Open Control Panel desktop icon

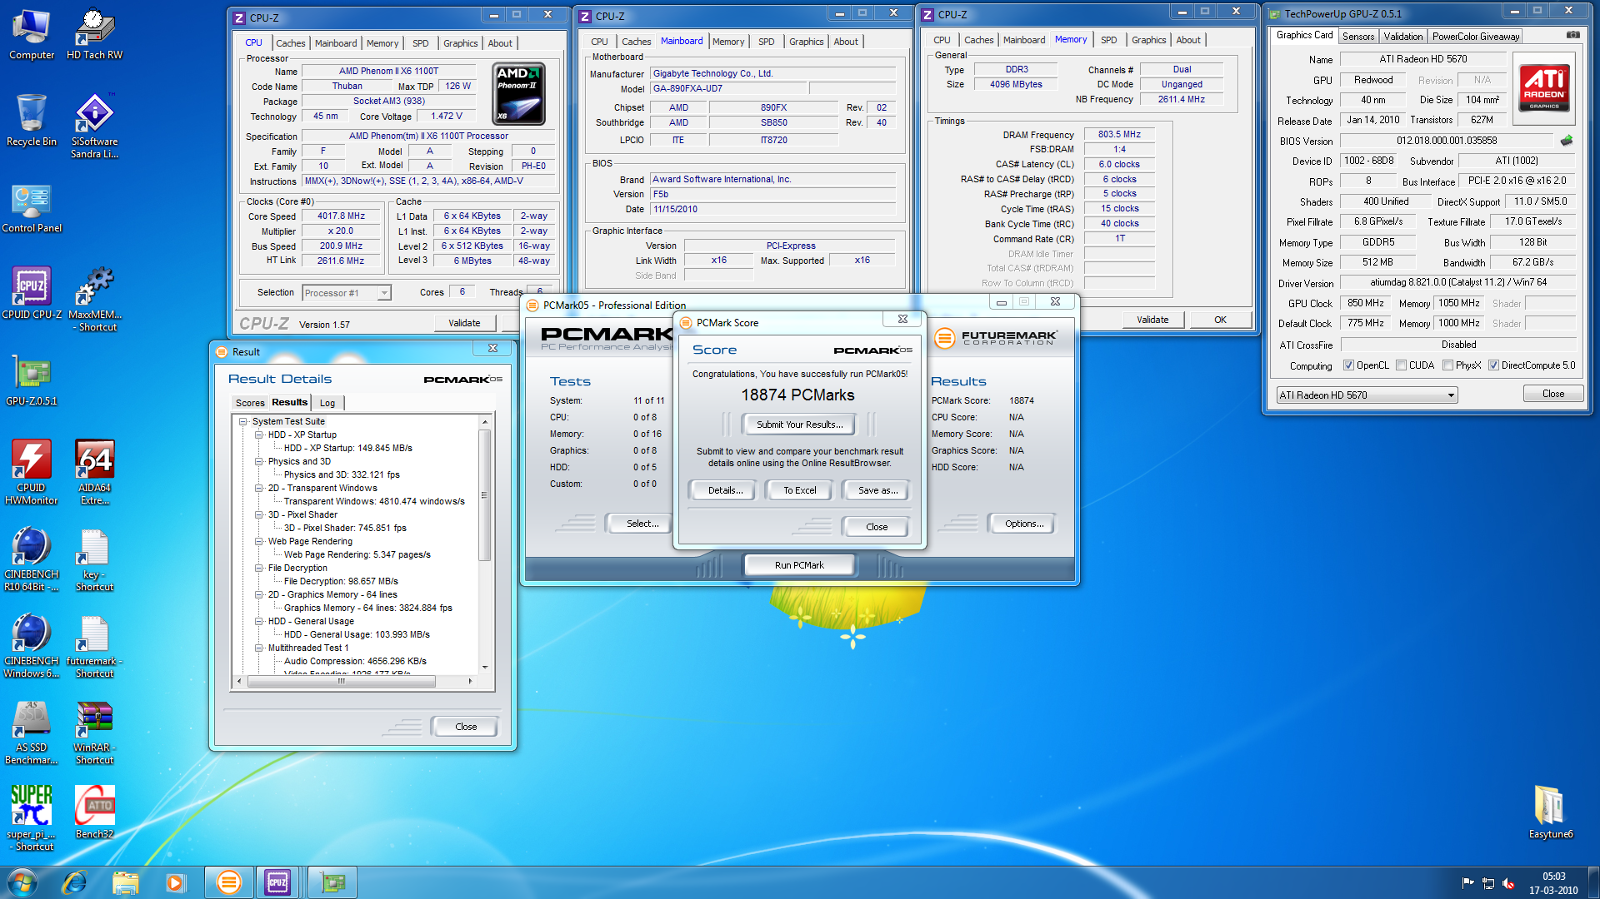[32, 208]
